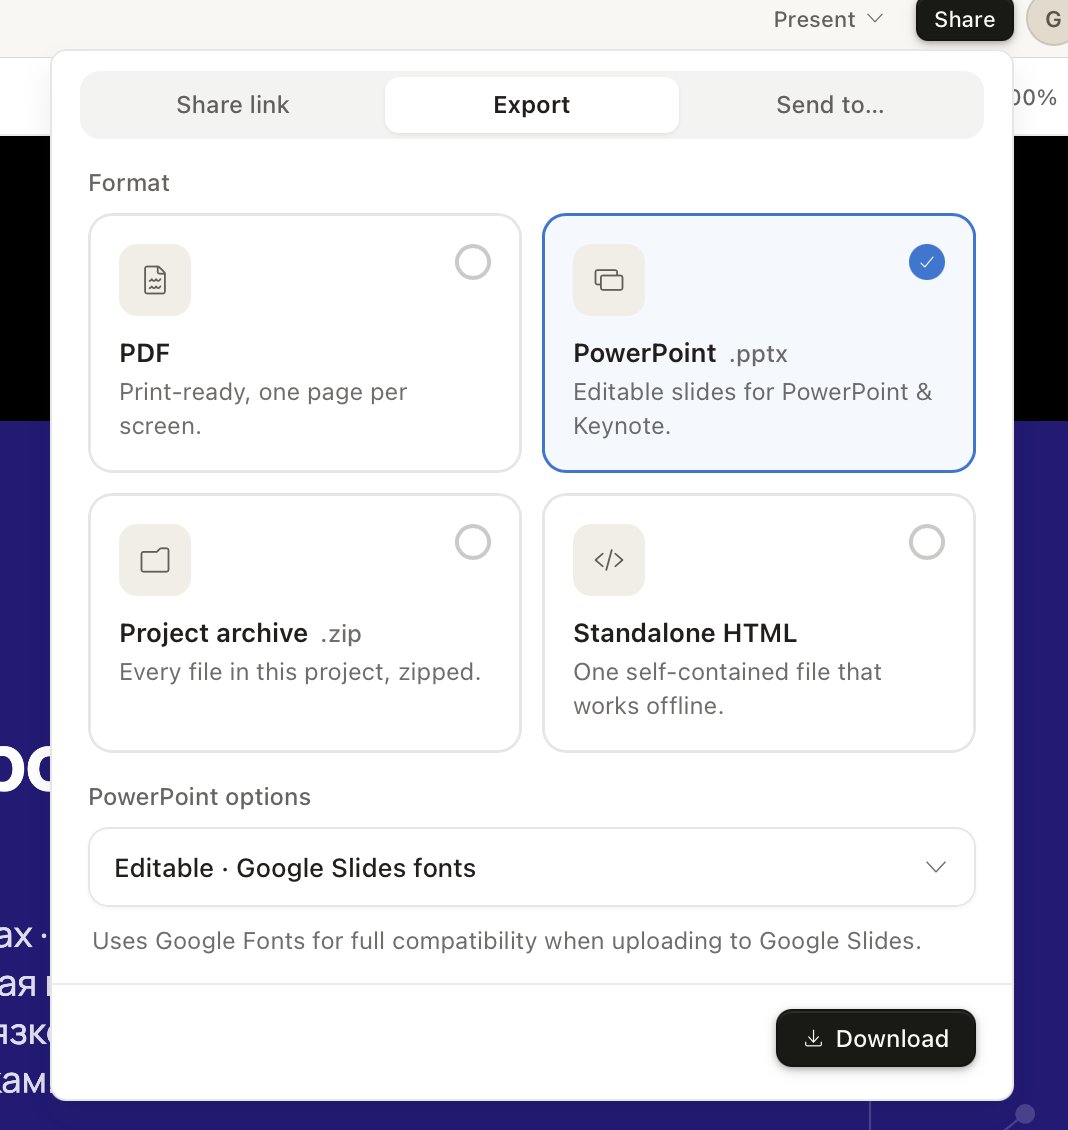Click the Project archive .zip title text
This screenshot has height=1130, width=1068.
(240, 633)
